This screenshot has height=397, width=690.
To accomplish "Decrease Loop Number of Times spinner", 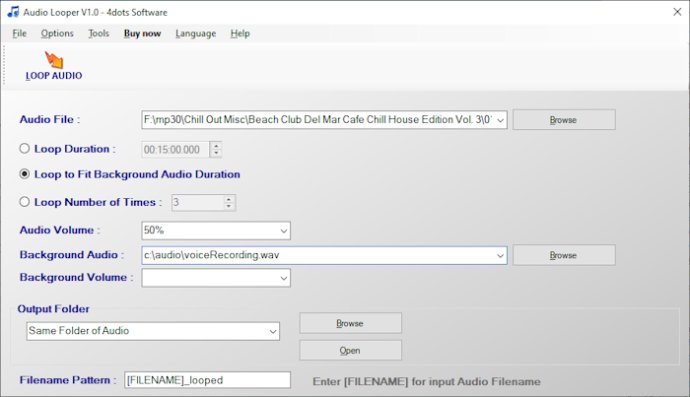I will (x=229, y=206).
